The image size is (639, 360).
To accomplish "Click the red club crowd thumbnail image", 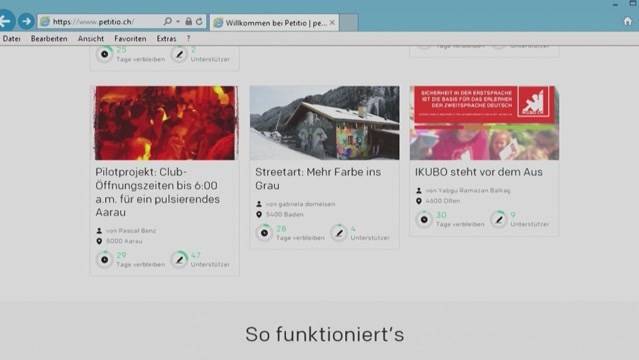I will point(165,123).
